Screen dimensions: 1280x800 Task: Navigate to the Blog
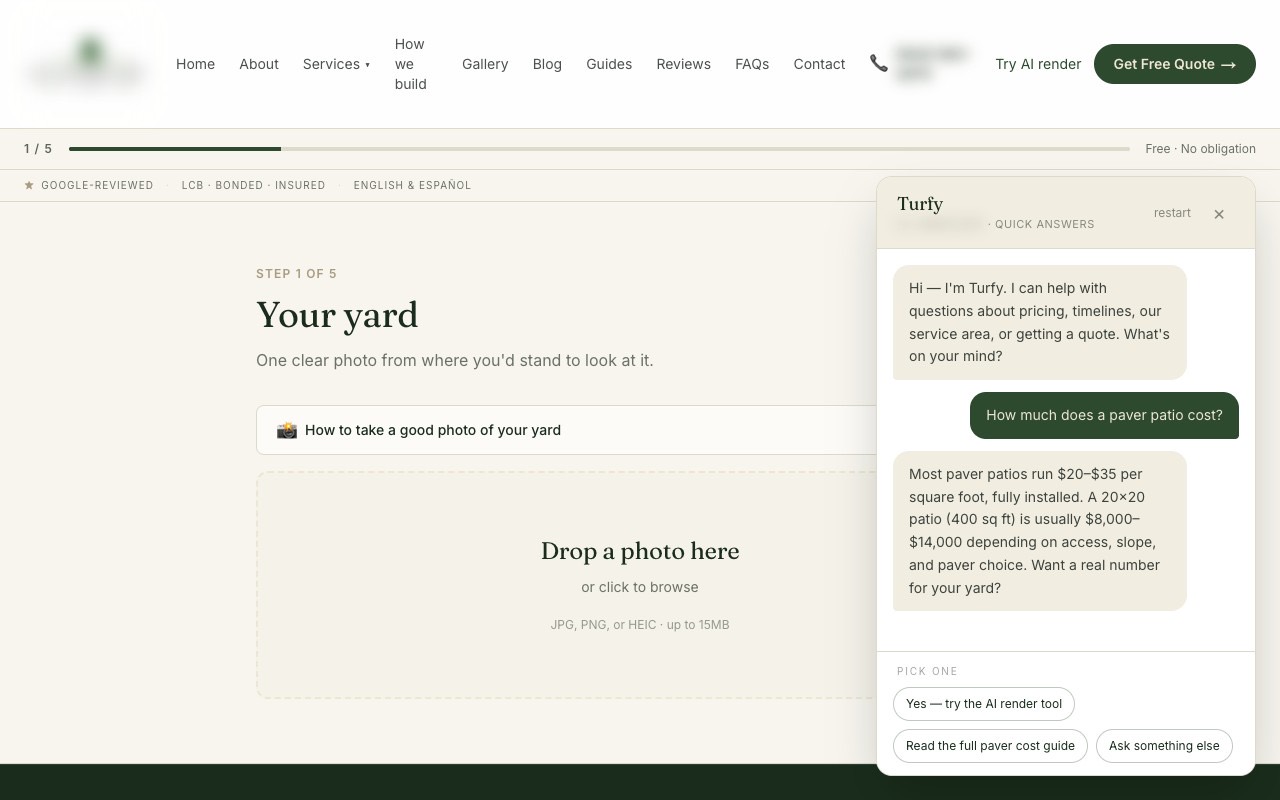[547, 64]
